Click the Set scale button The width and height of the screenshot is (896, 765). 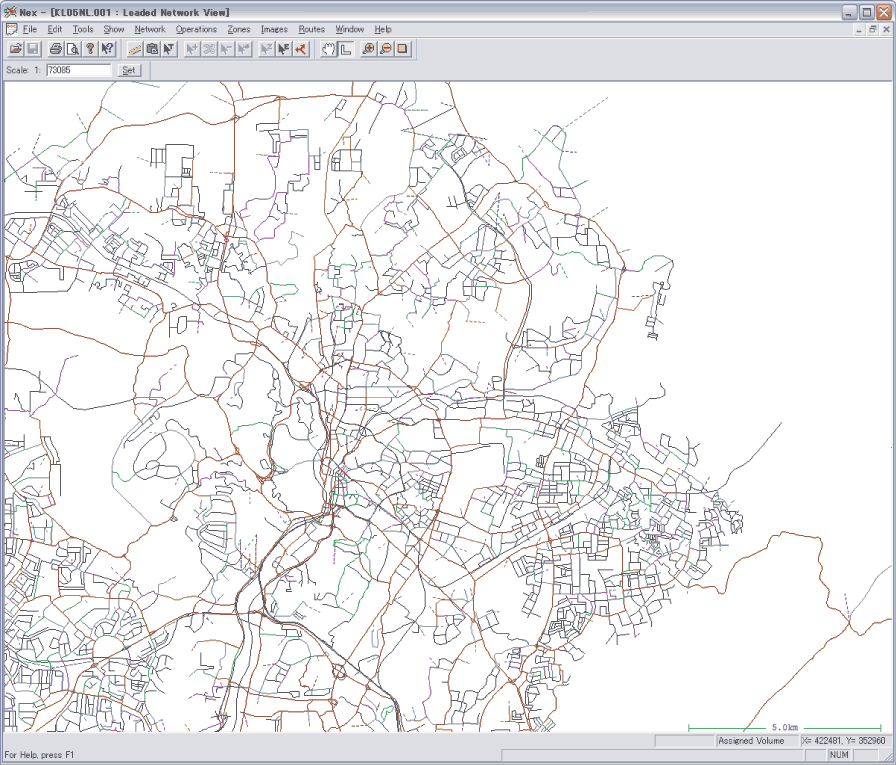129,70
